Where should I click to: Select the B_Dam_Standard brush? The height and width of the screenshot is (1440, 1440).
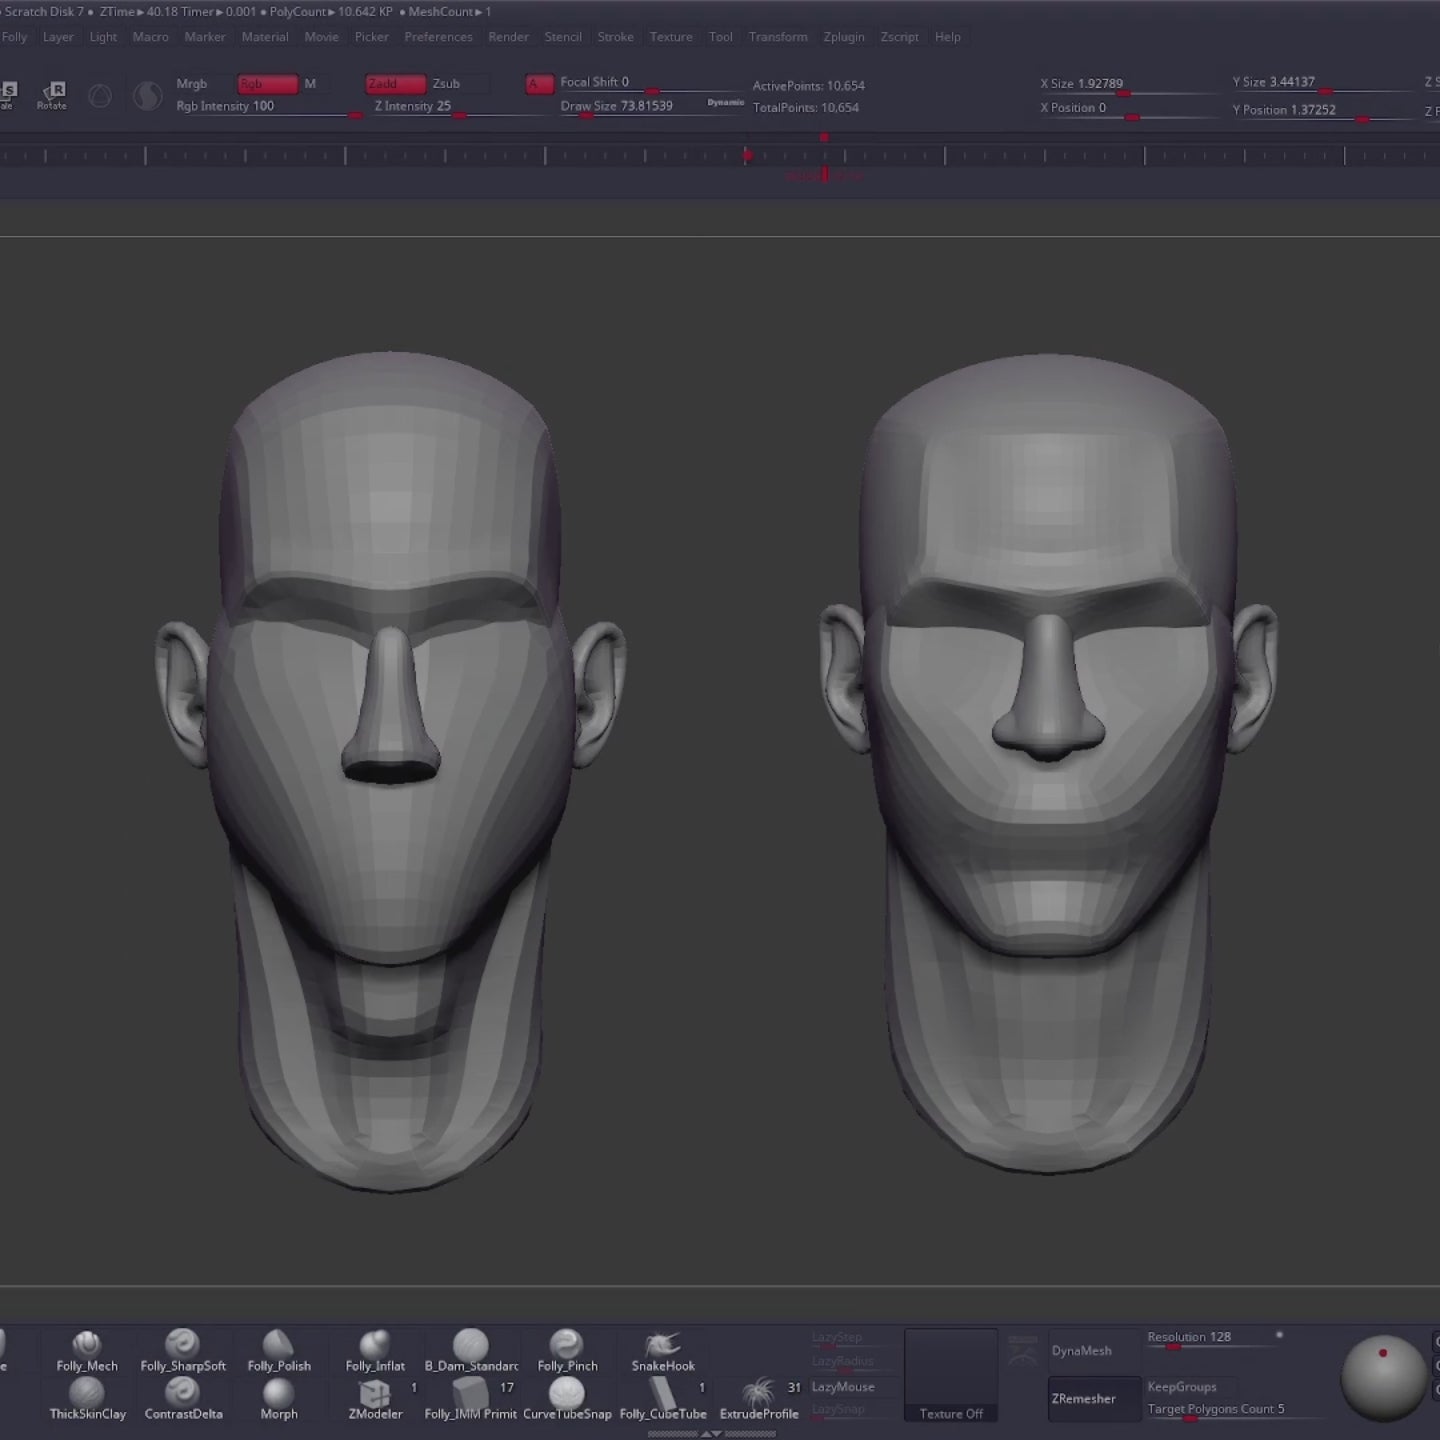tap(471, 1351)
